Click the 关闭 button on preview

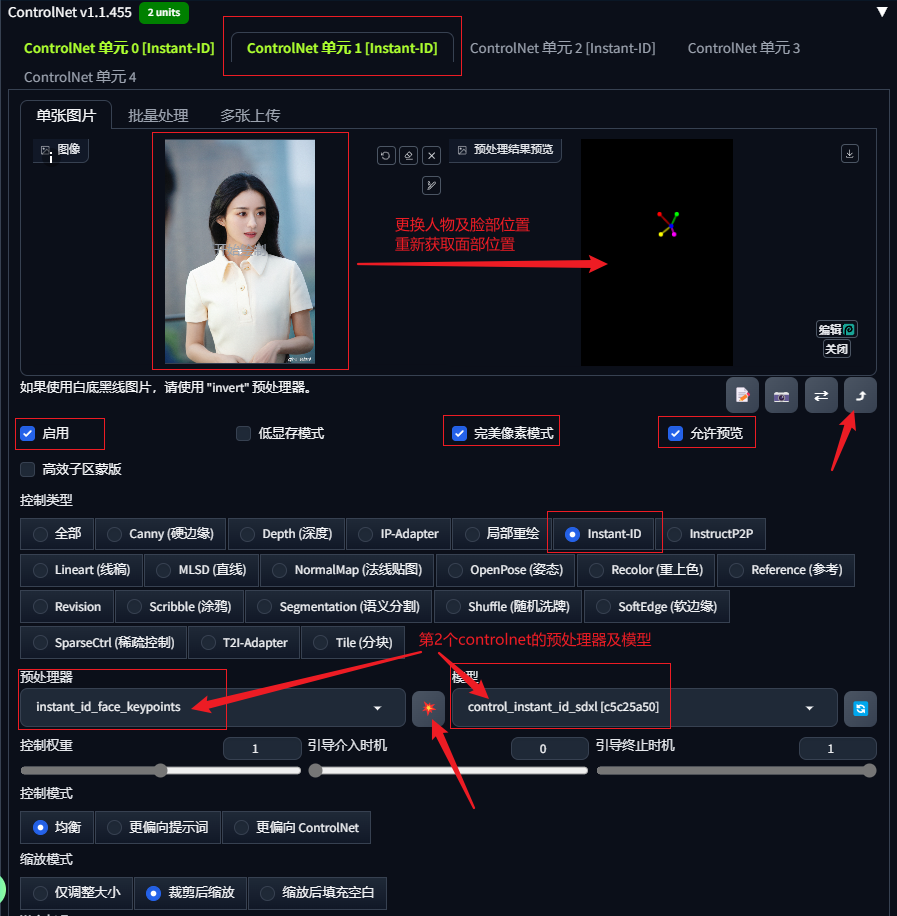836,349
